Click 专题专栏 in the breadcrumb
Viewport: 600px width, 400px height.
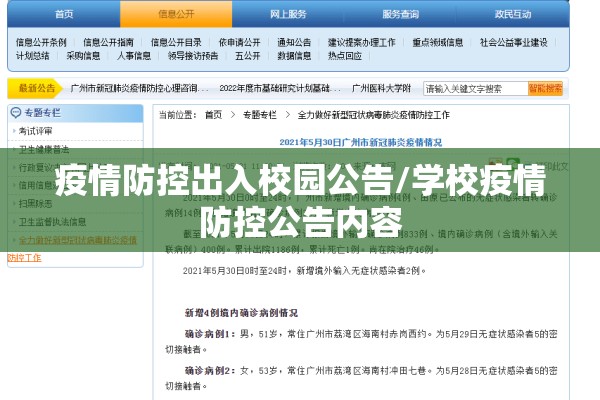tap(260, 115)
